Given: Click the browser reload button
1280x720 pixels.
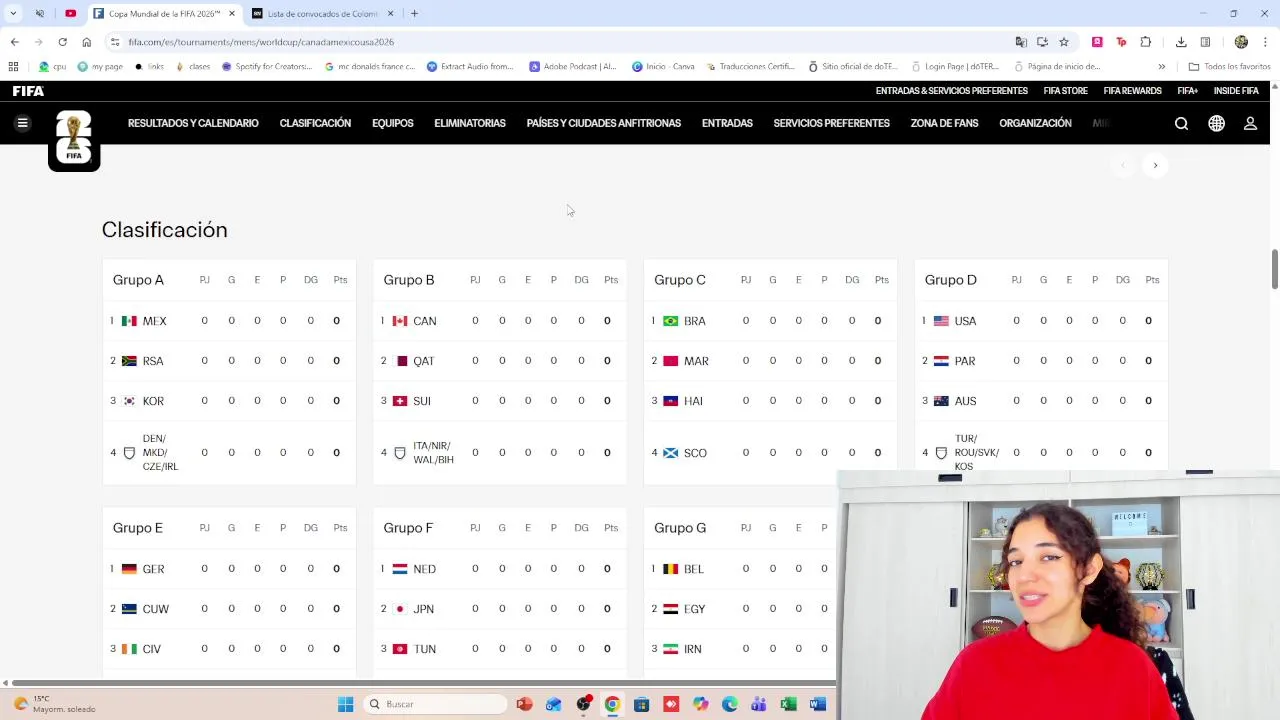Looking at the screenshot, I should [62, 42].
